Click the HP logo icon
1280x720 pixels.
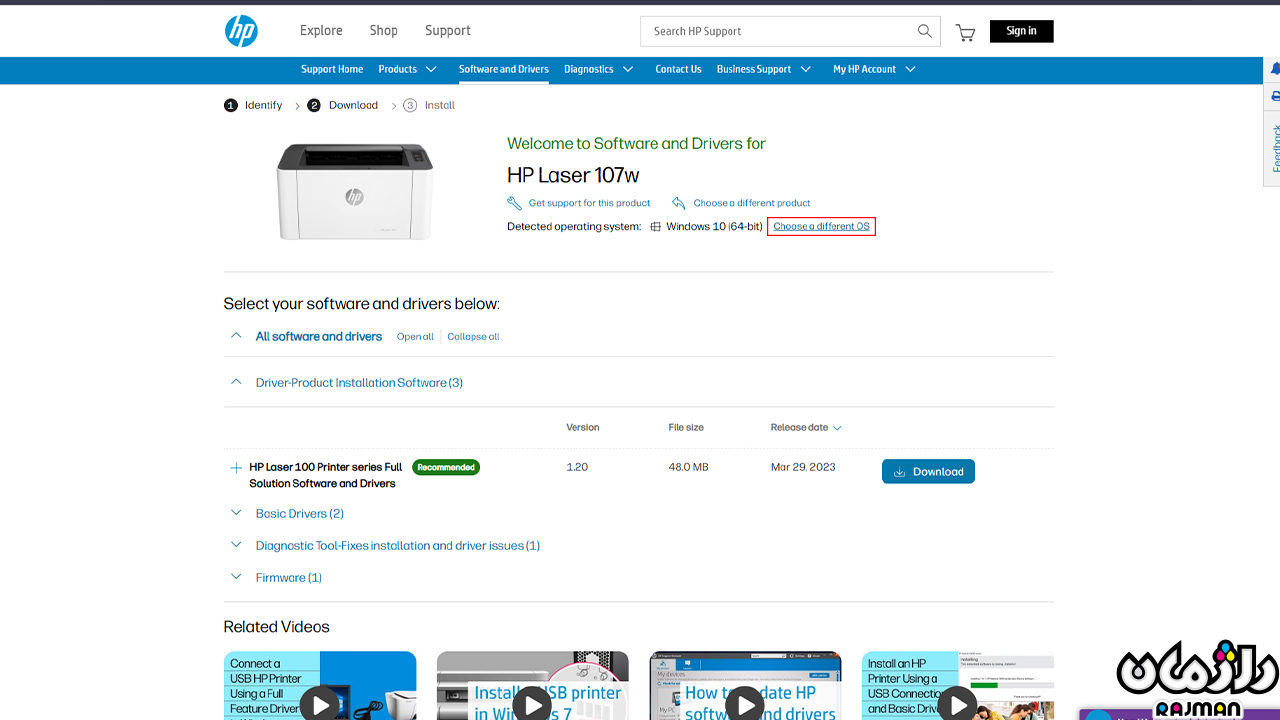[x=241, y=31]
